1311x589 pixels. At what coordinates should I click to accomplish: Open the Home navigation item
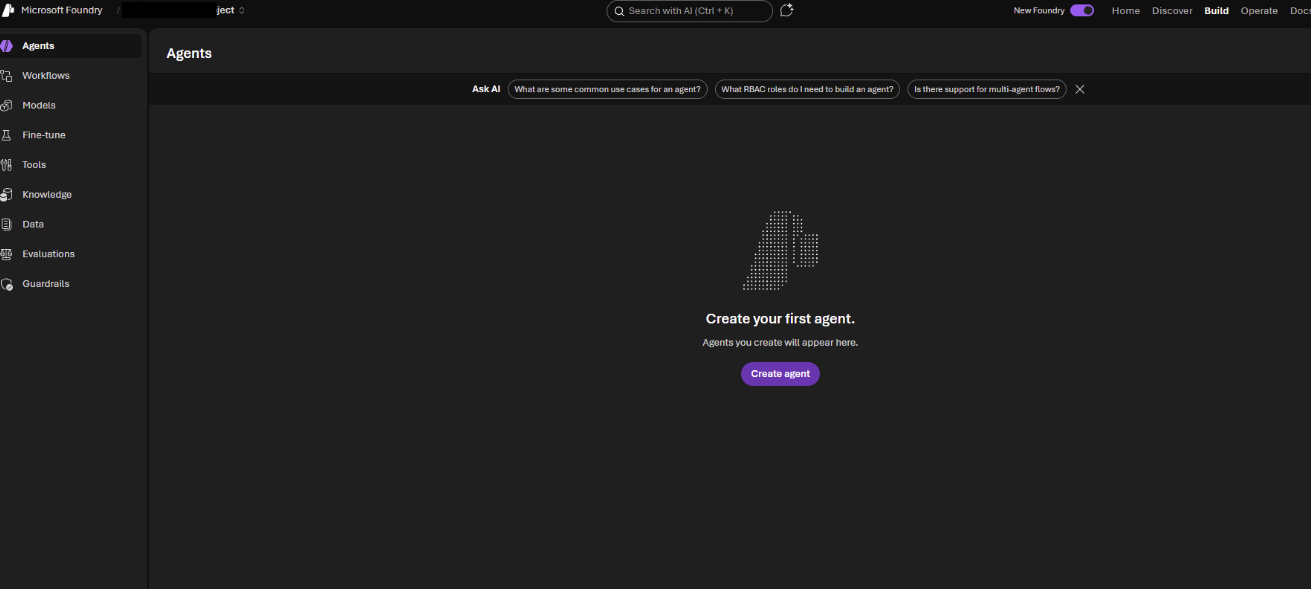click(x=1125, y=11)
